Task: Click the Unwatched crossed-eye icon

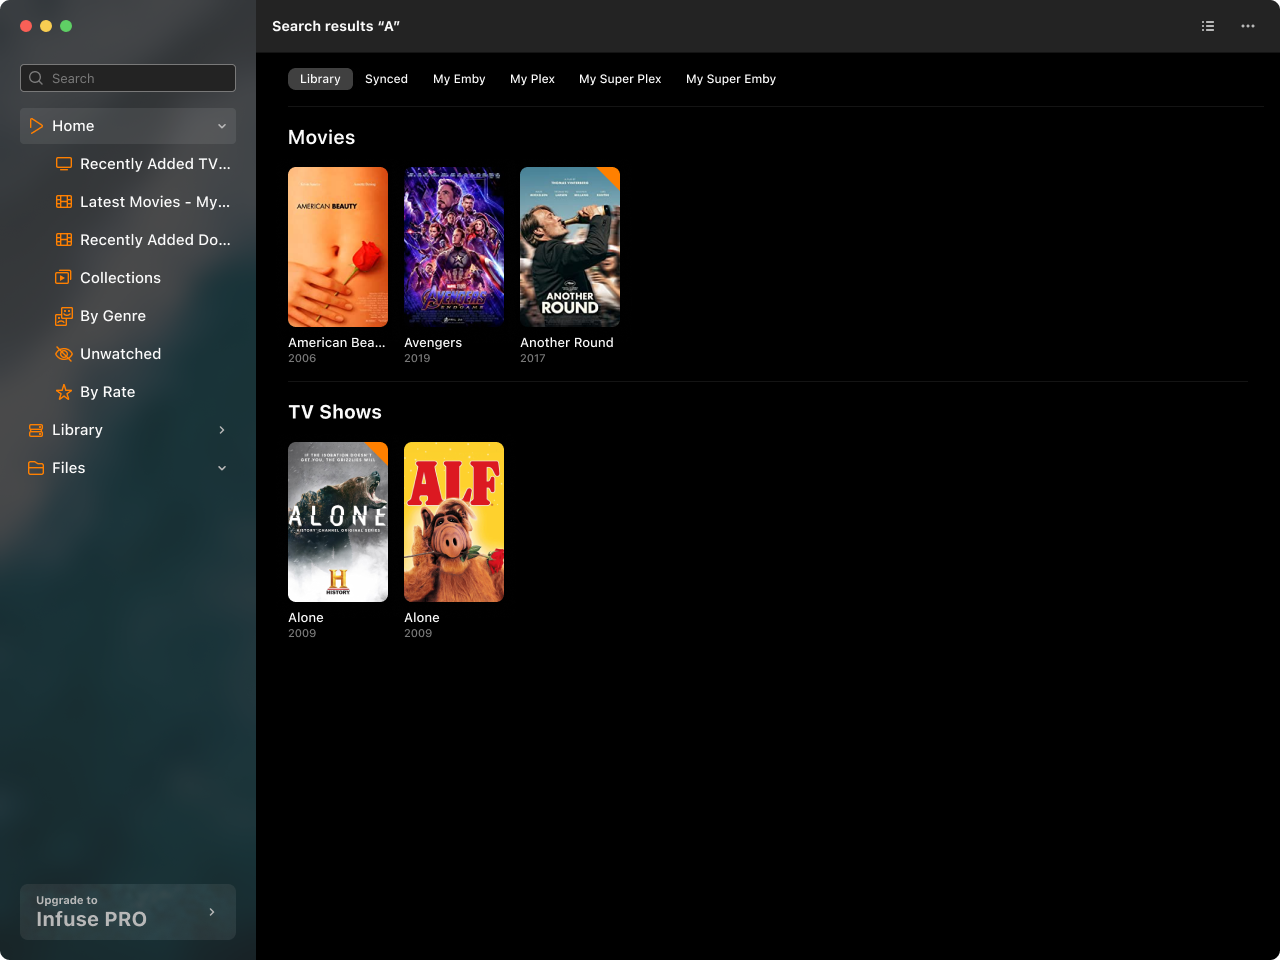Action: click(64, 354)
